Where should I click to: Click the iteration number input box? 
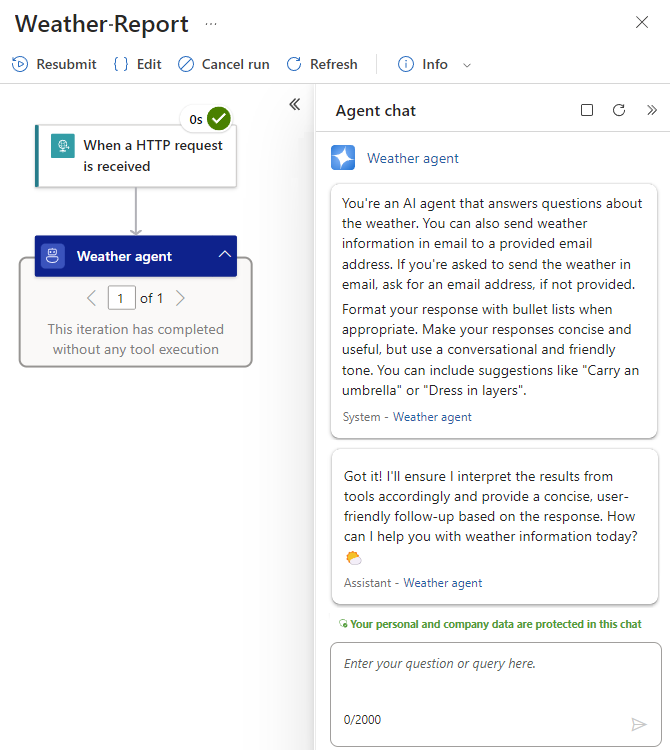(121, 298)
